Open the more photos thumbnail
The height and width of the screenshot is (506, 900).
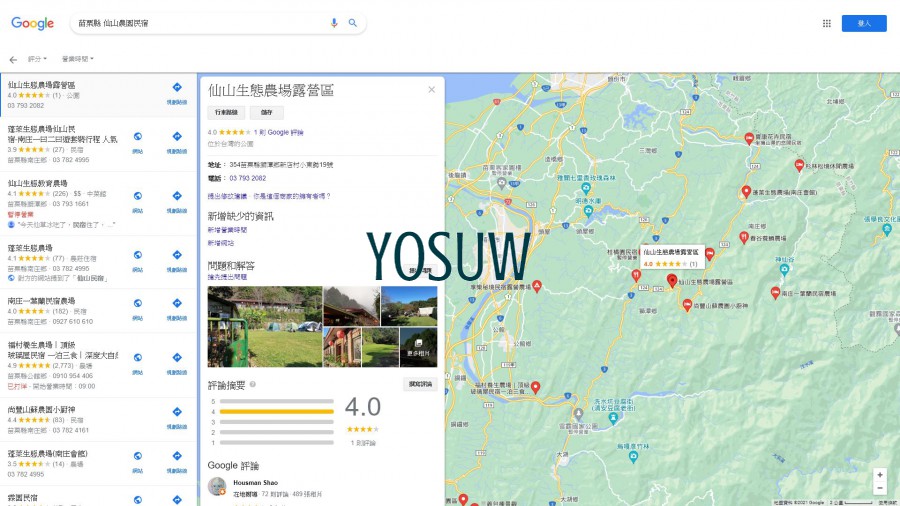[418, 347]
